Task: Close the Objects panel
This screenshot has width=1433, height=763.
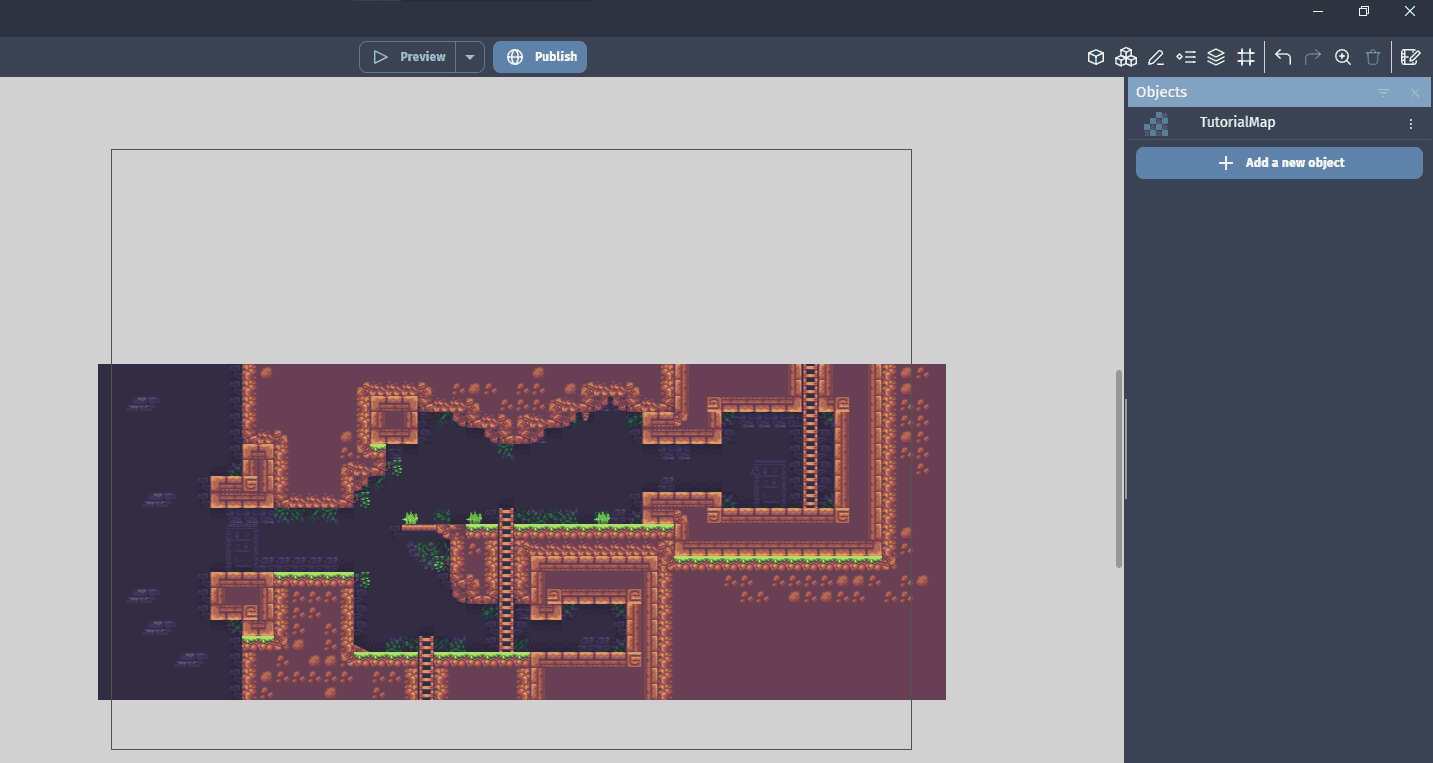Action: click(x=1415, y=93)
